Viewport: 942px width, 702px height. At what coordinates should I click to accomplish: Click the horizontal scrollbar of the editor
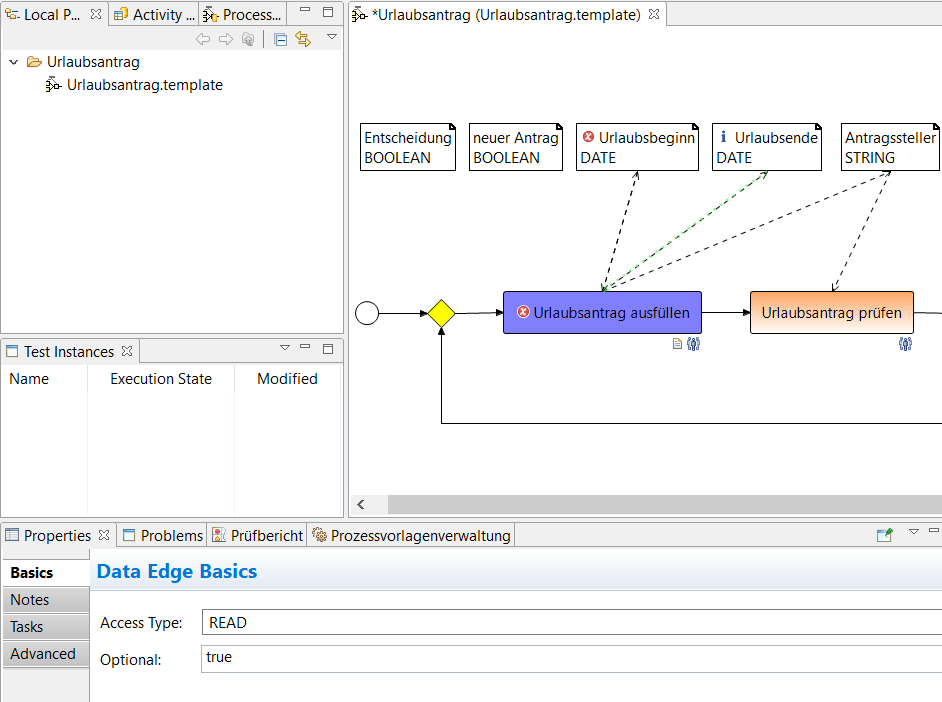point(665,504)
